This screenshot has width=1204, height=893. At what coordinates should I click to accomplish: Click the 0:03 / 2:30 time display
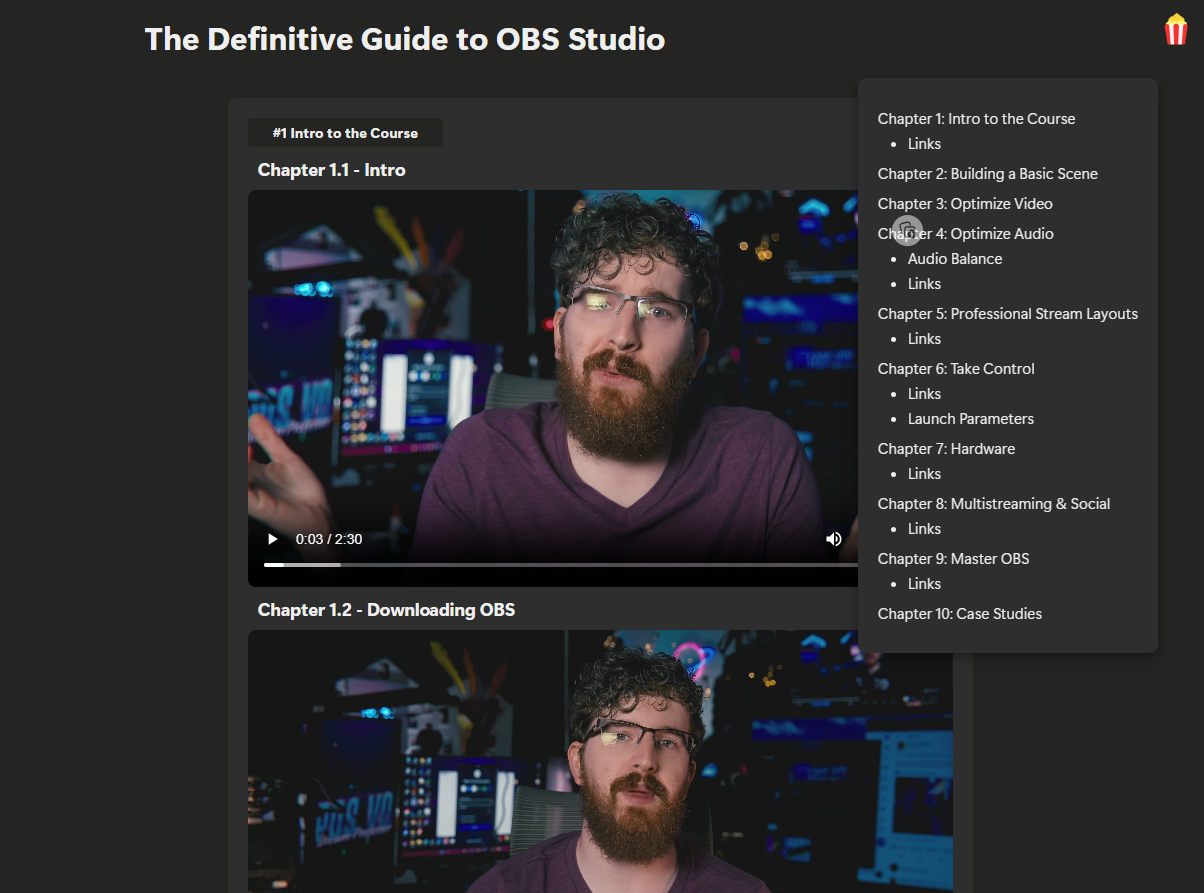329,539
